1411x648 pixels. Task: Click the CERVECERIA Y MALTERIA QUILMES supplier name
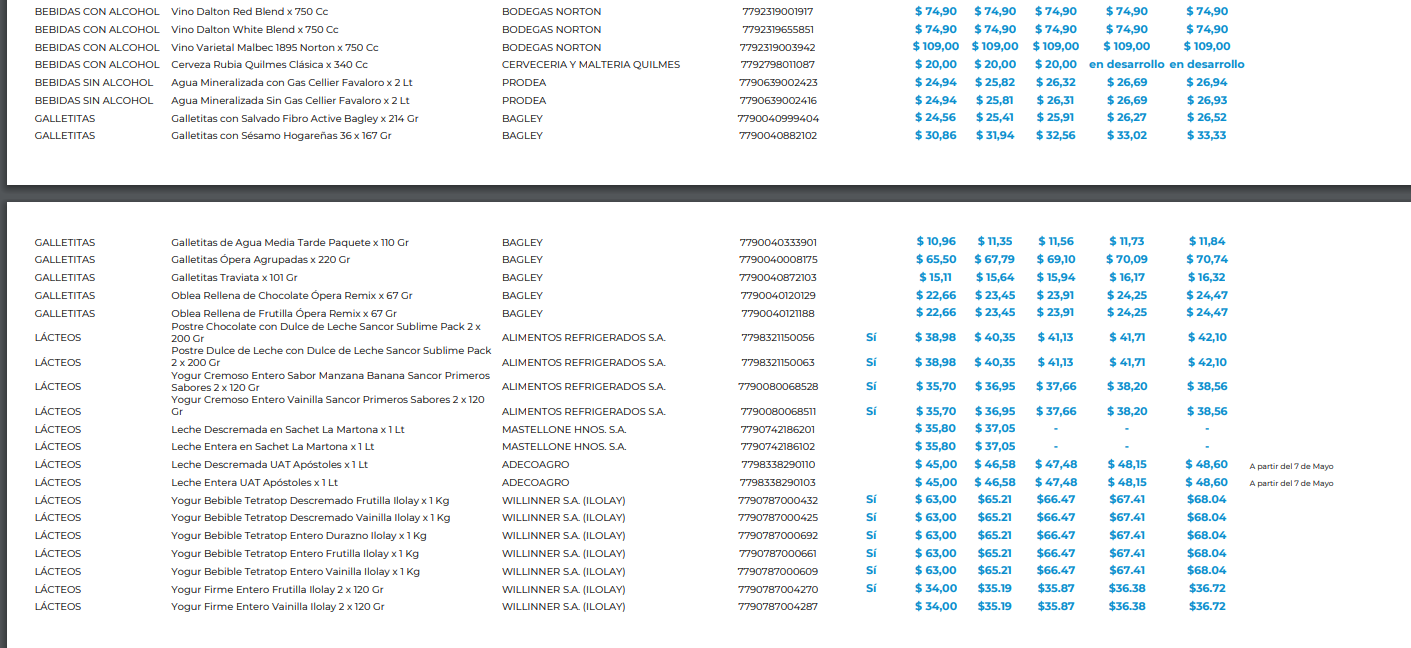590,64
